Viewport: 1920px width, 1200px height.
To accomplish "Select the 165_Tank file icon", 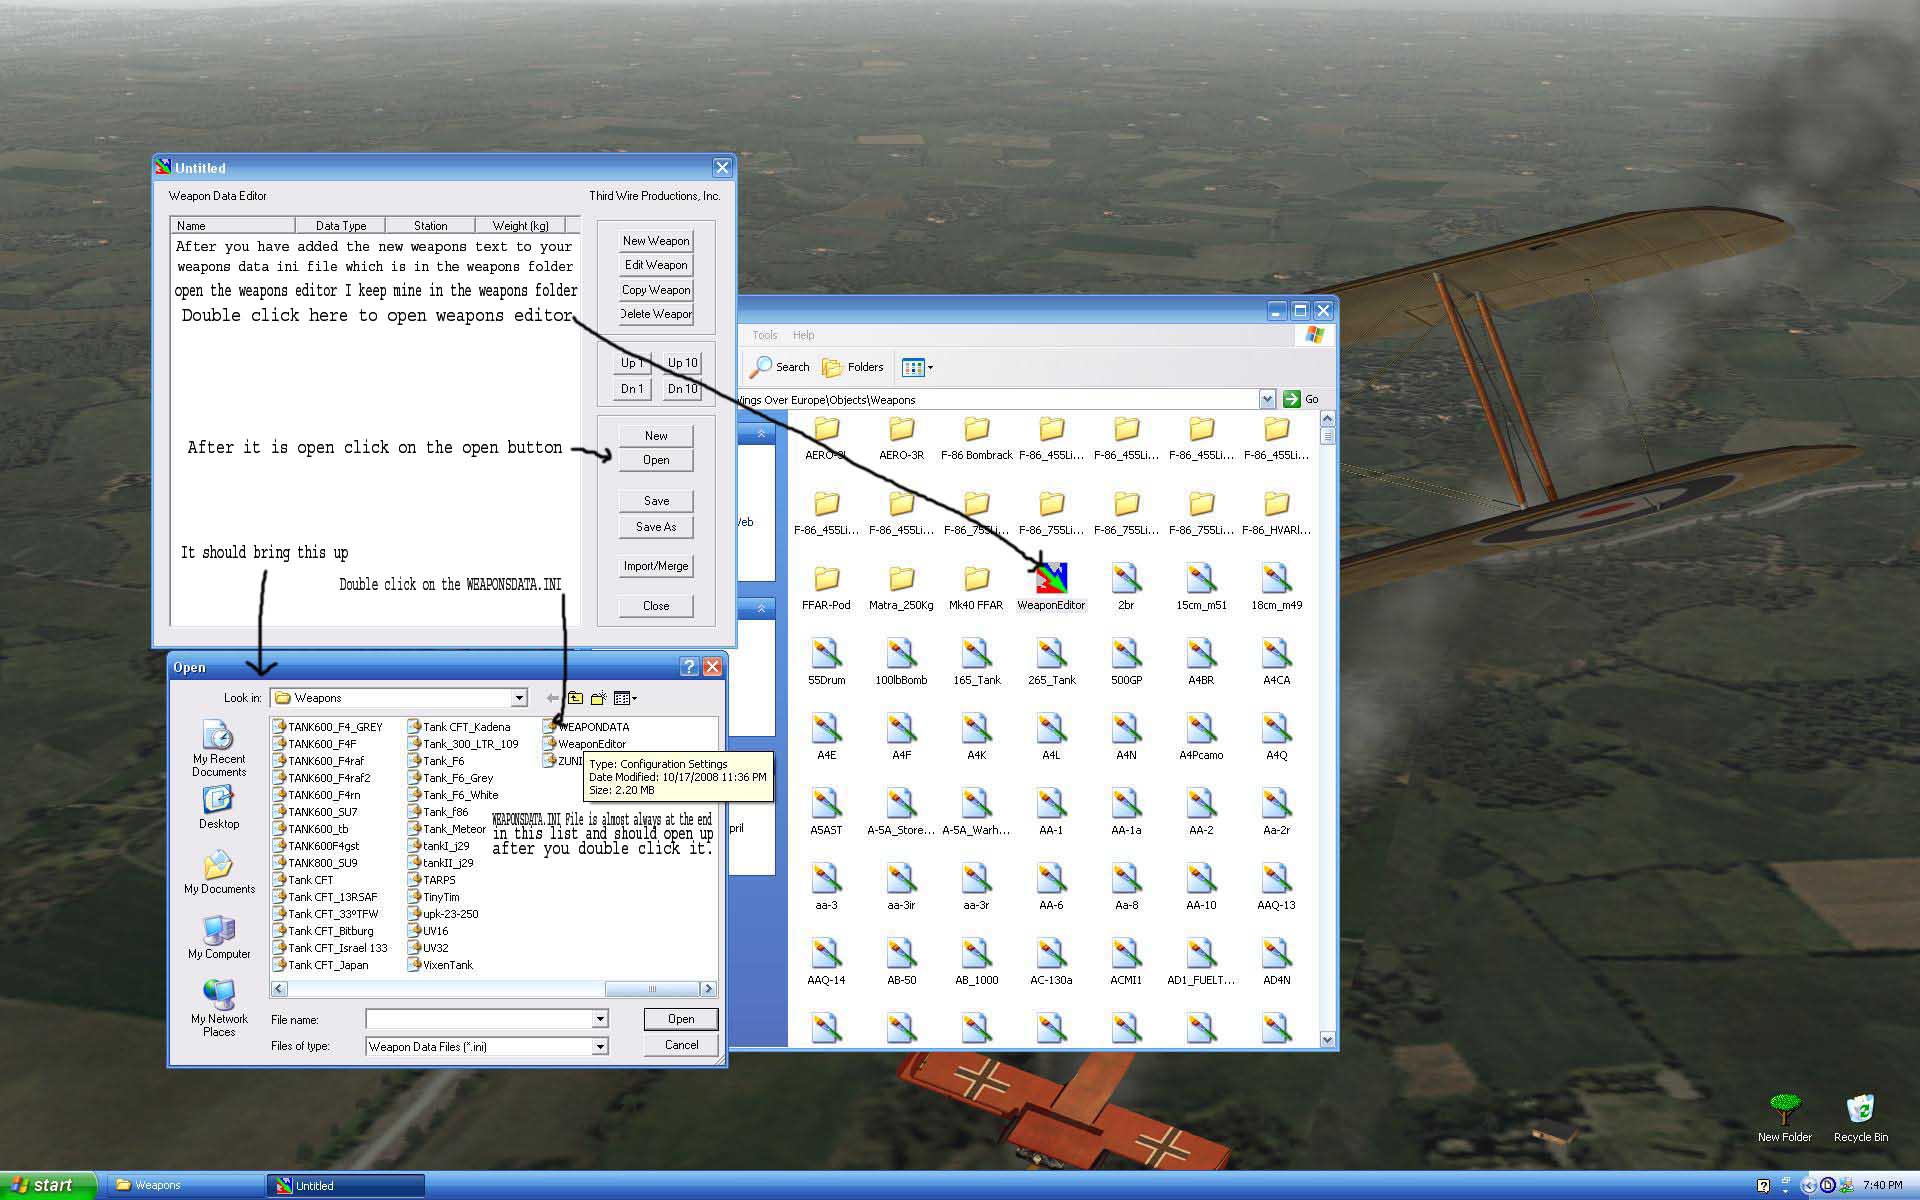I will coord(976,661).
